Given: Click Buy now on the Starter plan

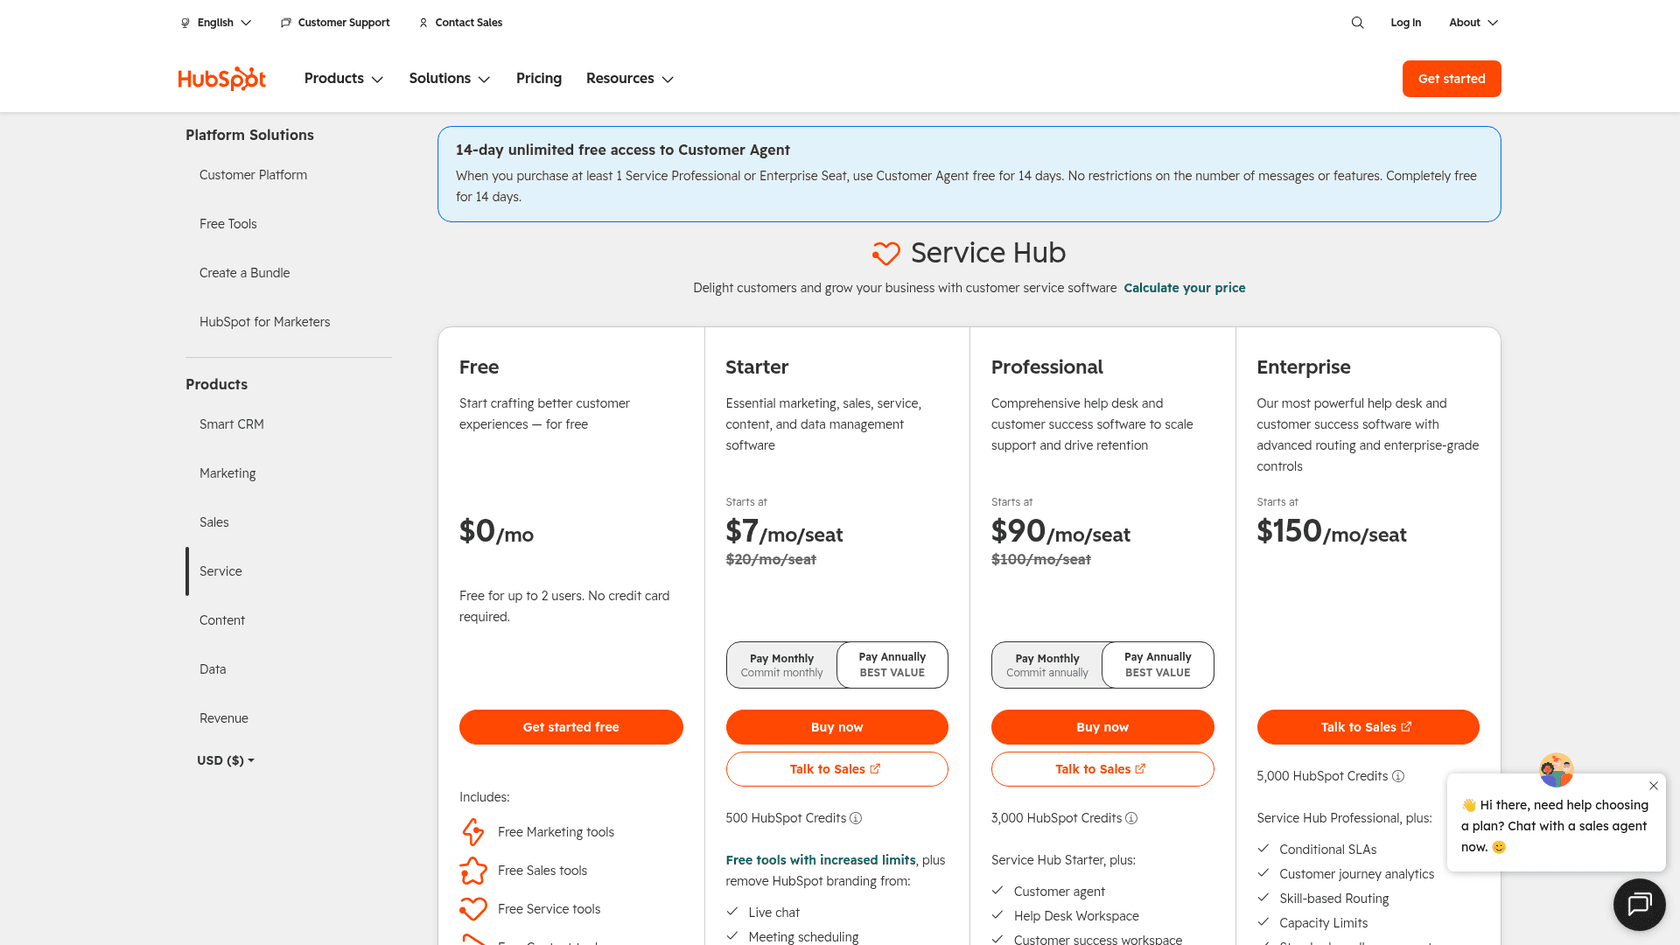Looking at the screenshot, I should click(x=837, y=727).
